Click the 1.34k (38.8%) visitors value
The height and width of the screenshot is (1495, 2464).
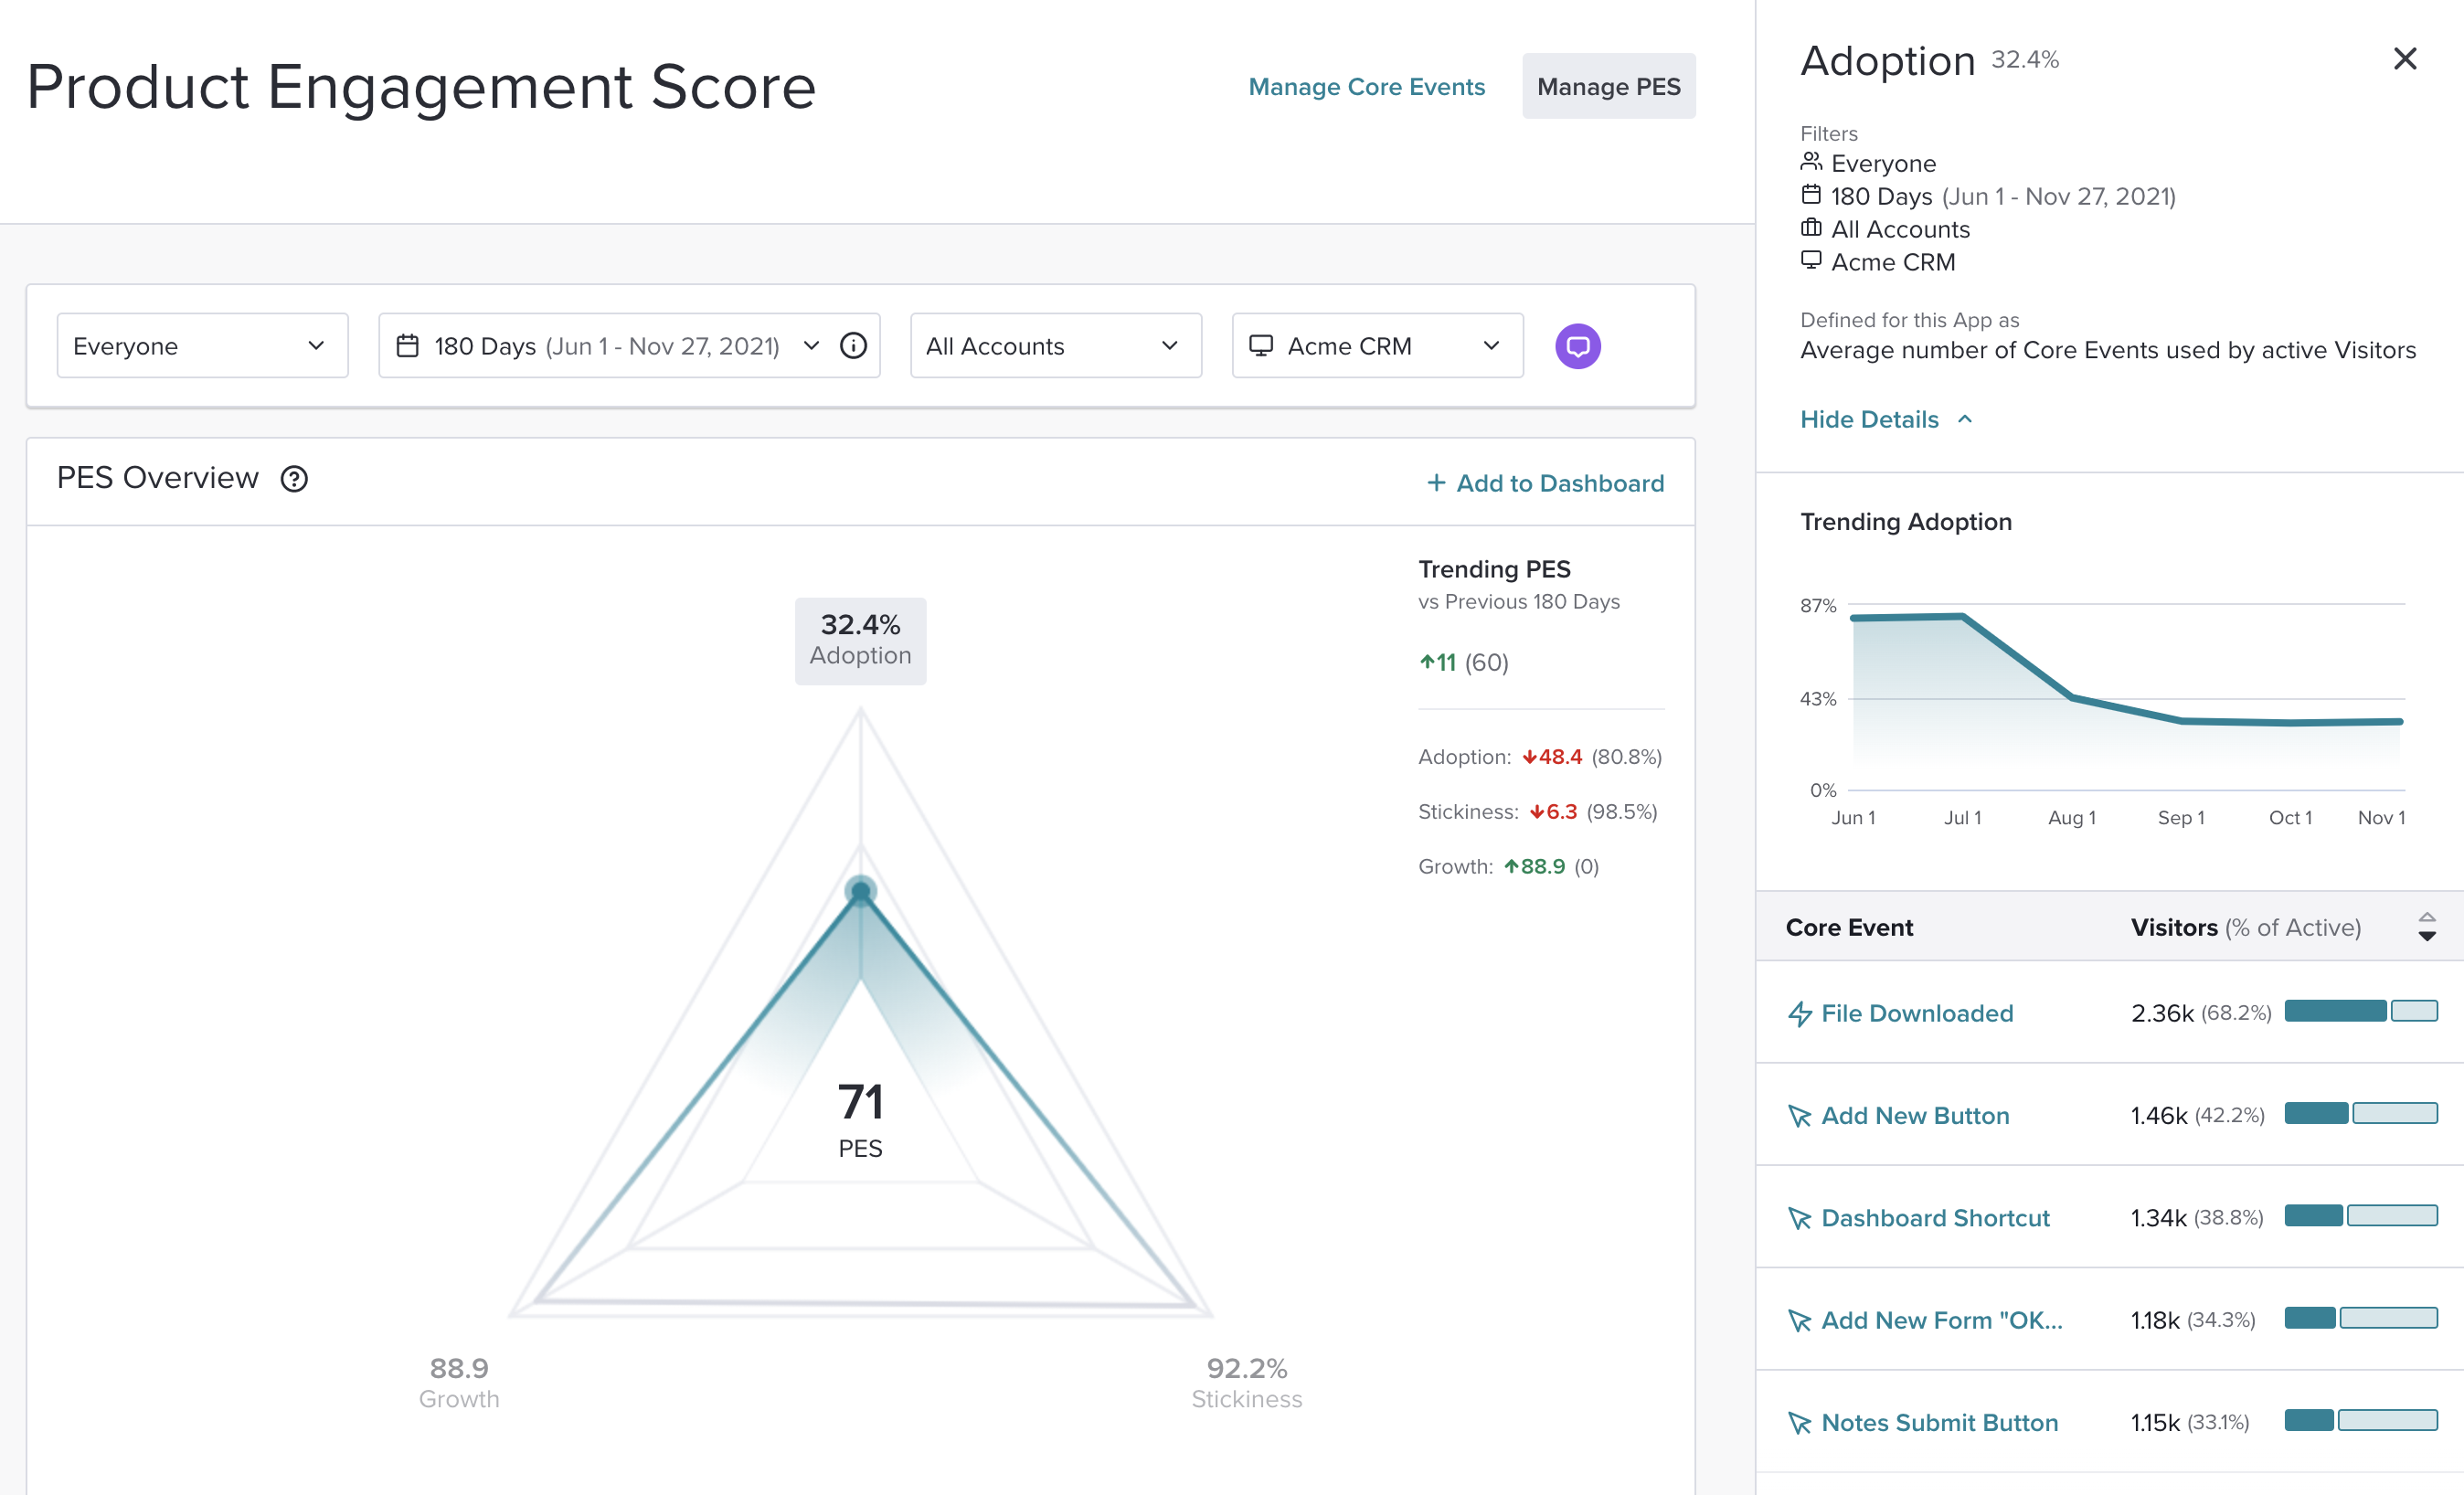click(2196, 1217)
